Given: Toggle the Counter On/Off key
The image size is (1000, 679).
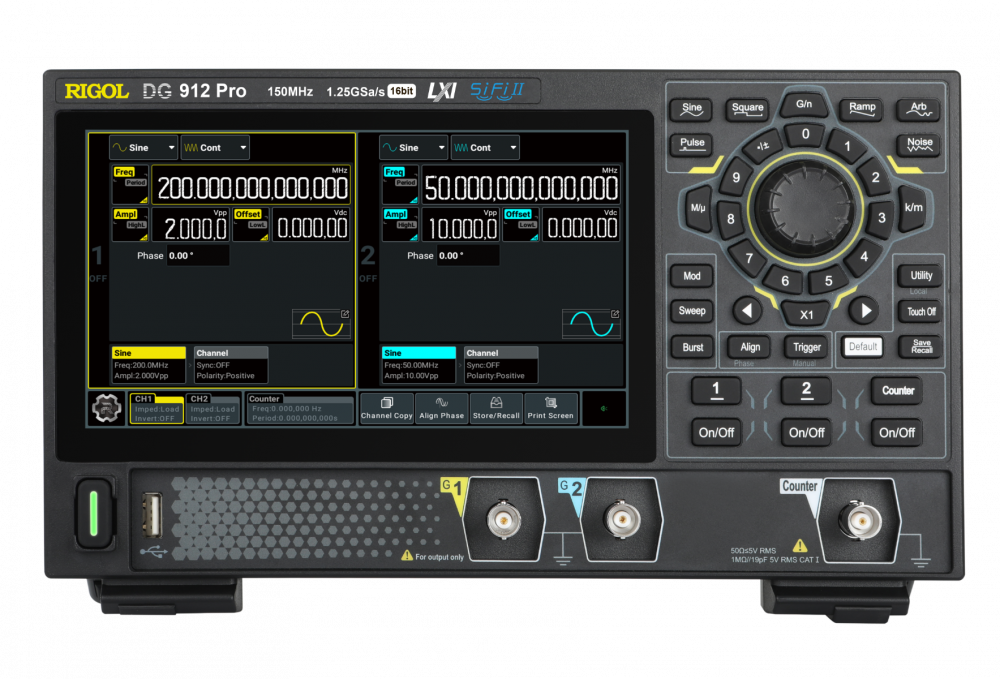Looking at the screenshot, I should 897,433.
